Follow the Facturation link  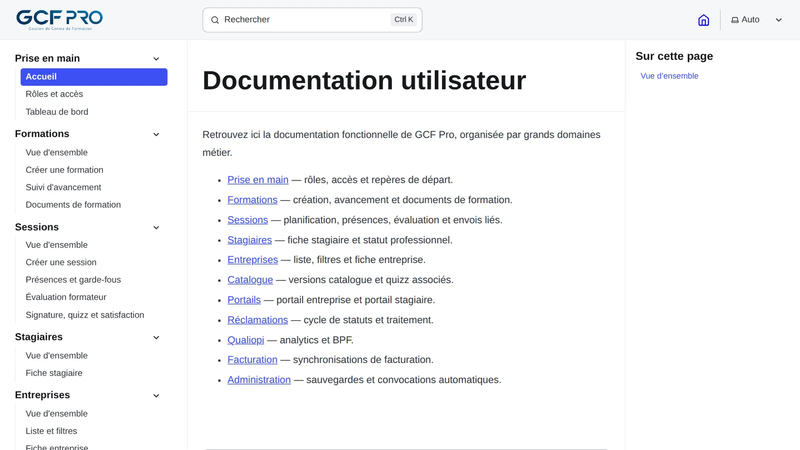click(x=252, y=360)
